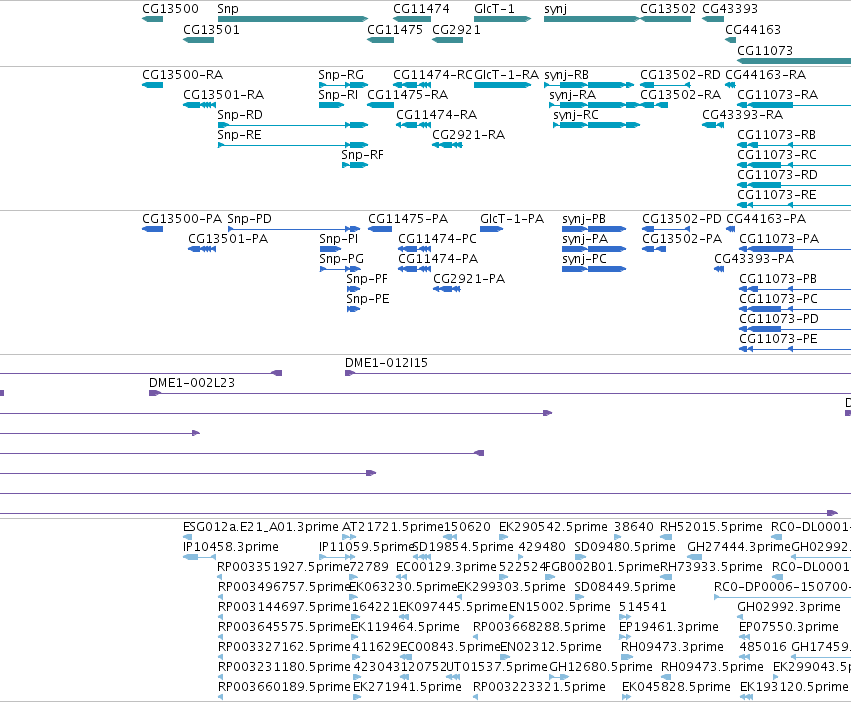Viewport: 851px width, 702px height.
Task: Click the Snp-RF transcript label
Action: (363, 155)
